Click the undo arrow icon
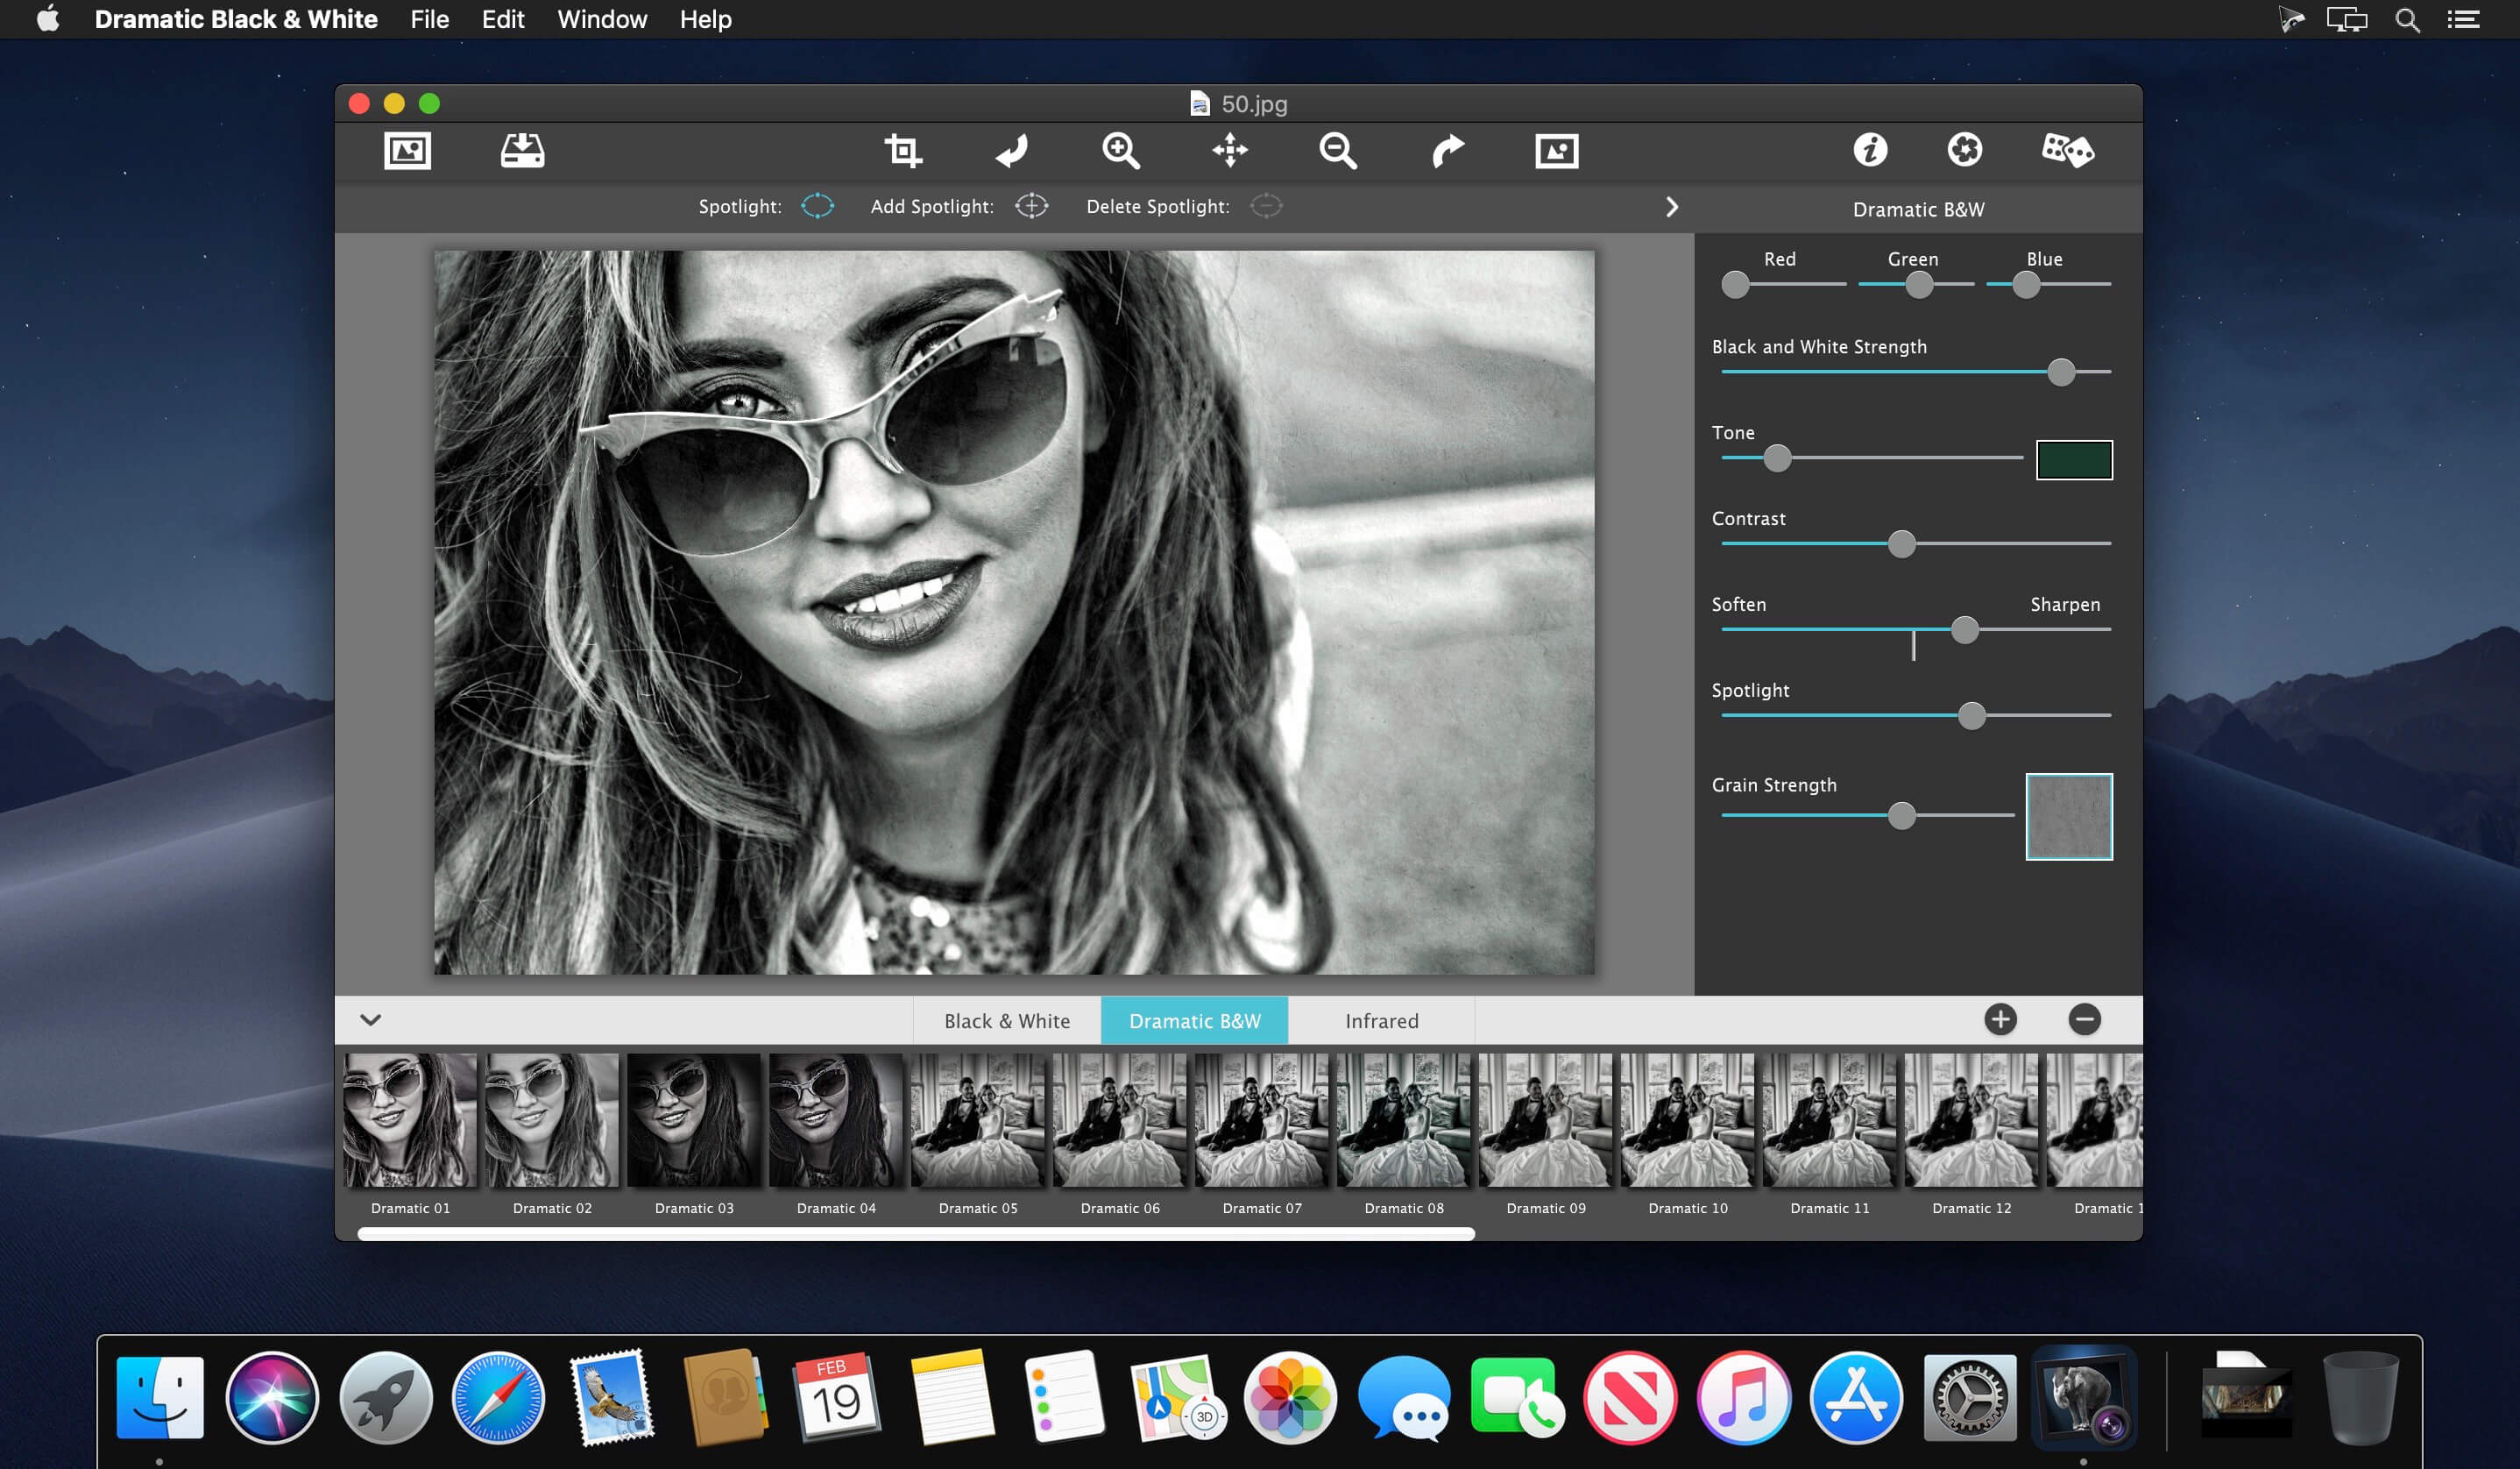The width and height of the screenshot is (2520, 1469). coord(1012,151)
